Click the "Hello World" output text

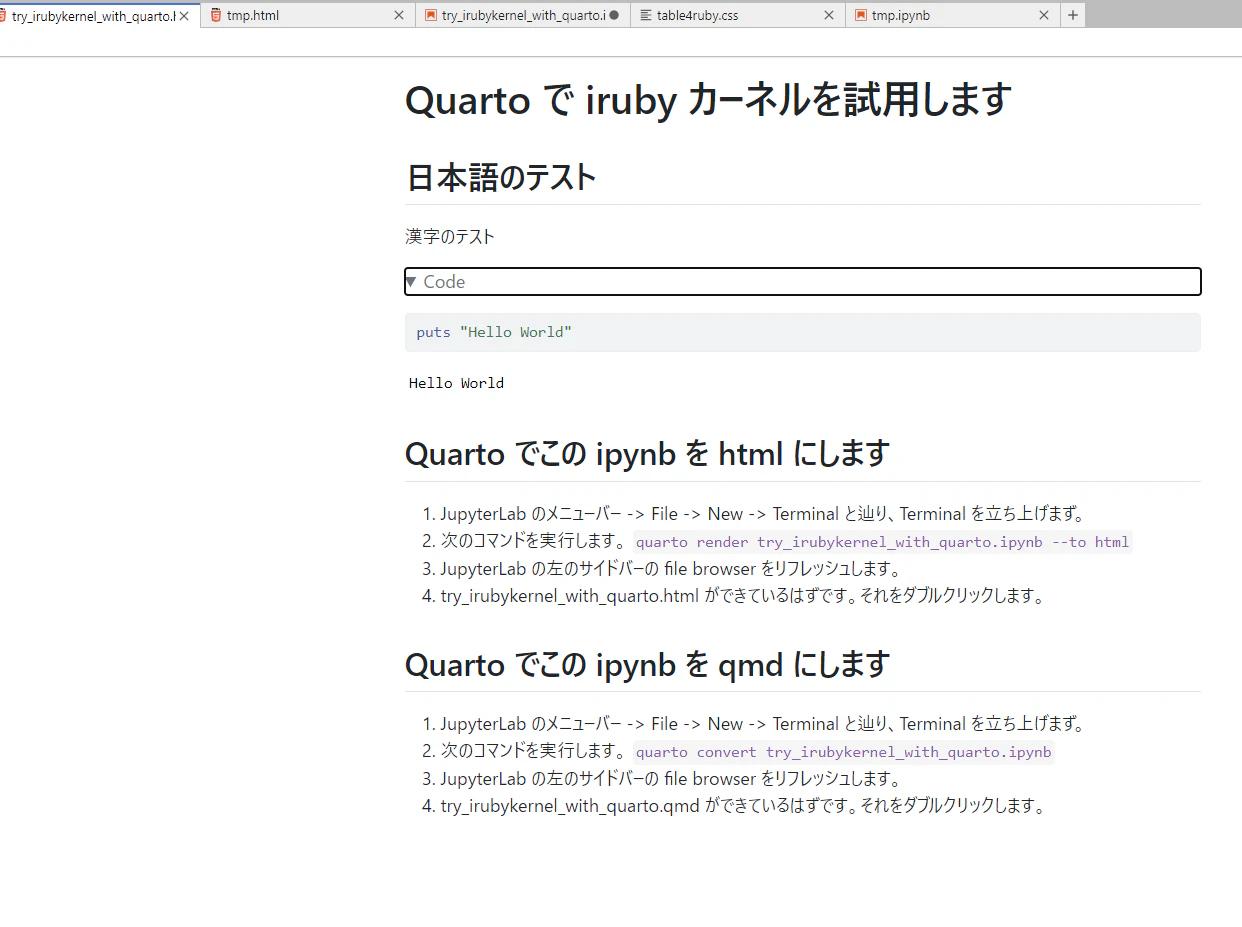pos(456,383)
